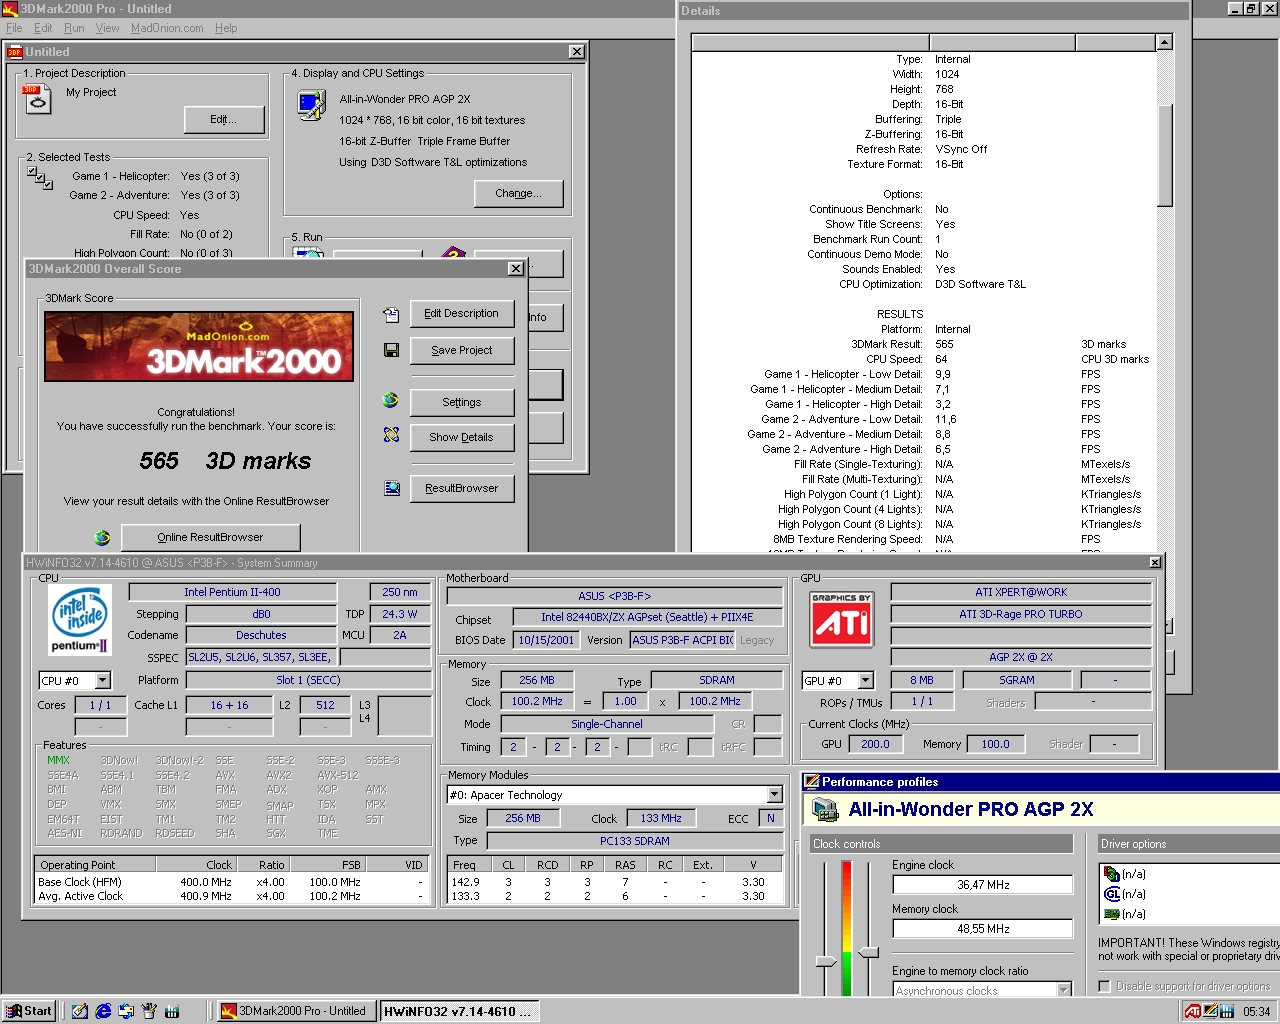Open the File menu

14,28
